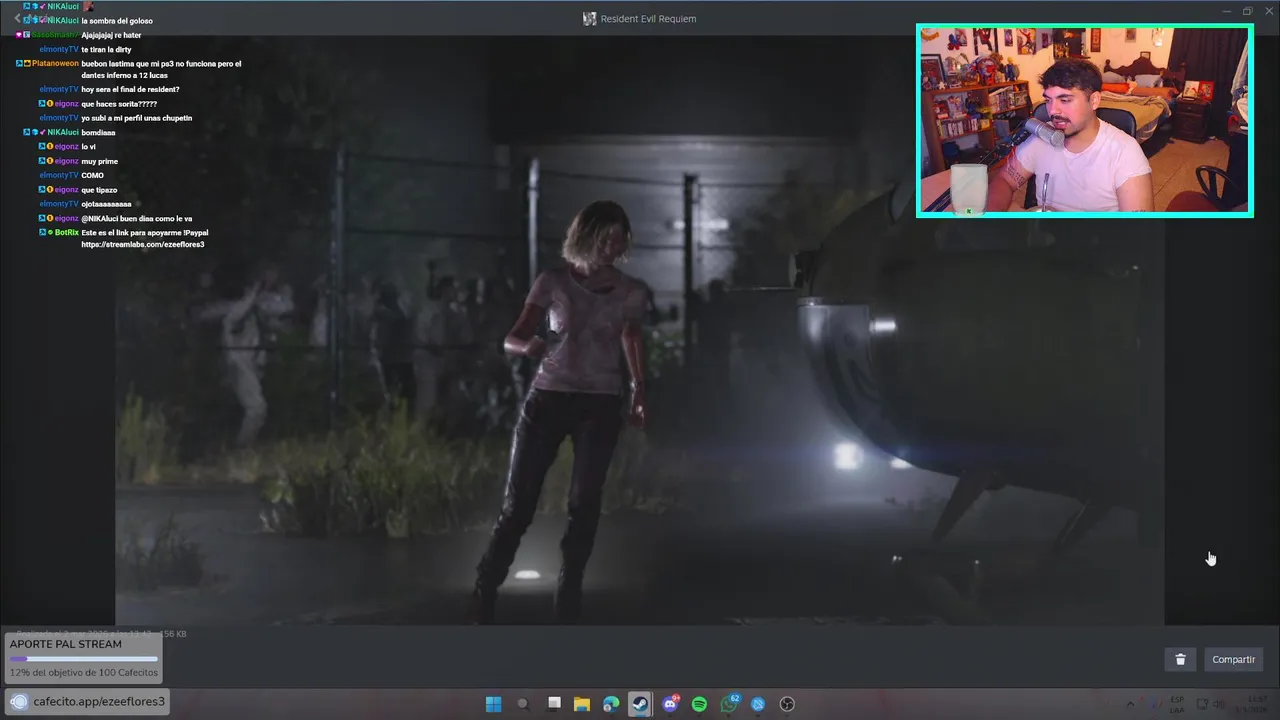
Task: Click the ESP language indicator
Action: 1177,703
